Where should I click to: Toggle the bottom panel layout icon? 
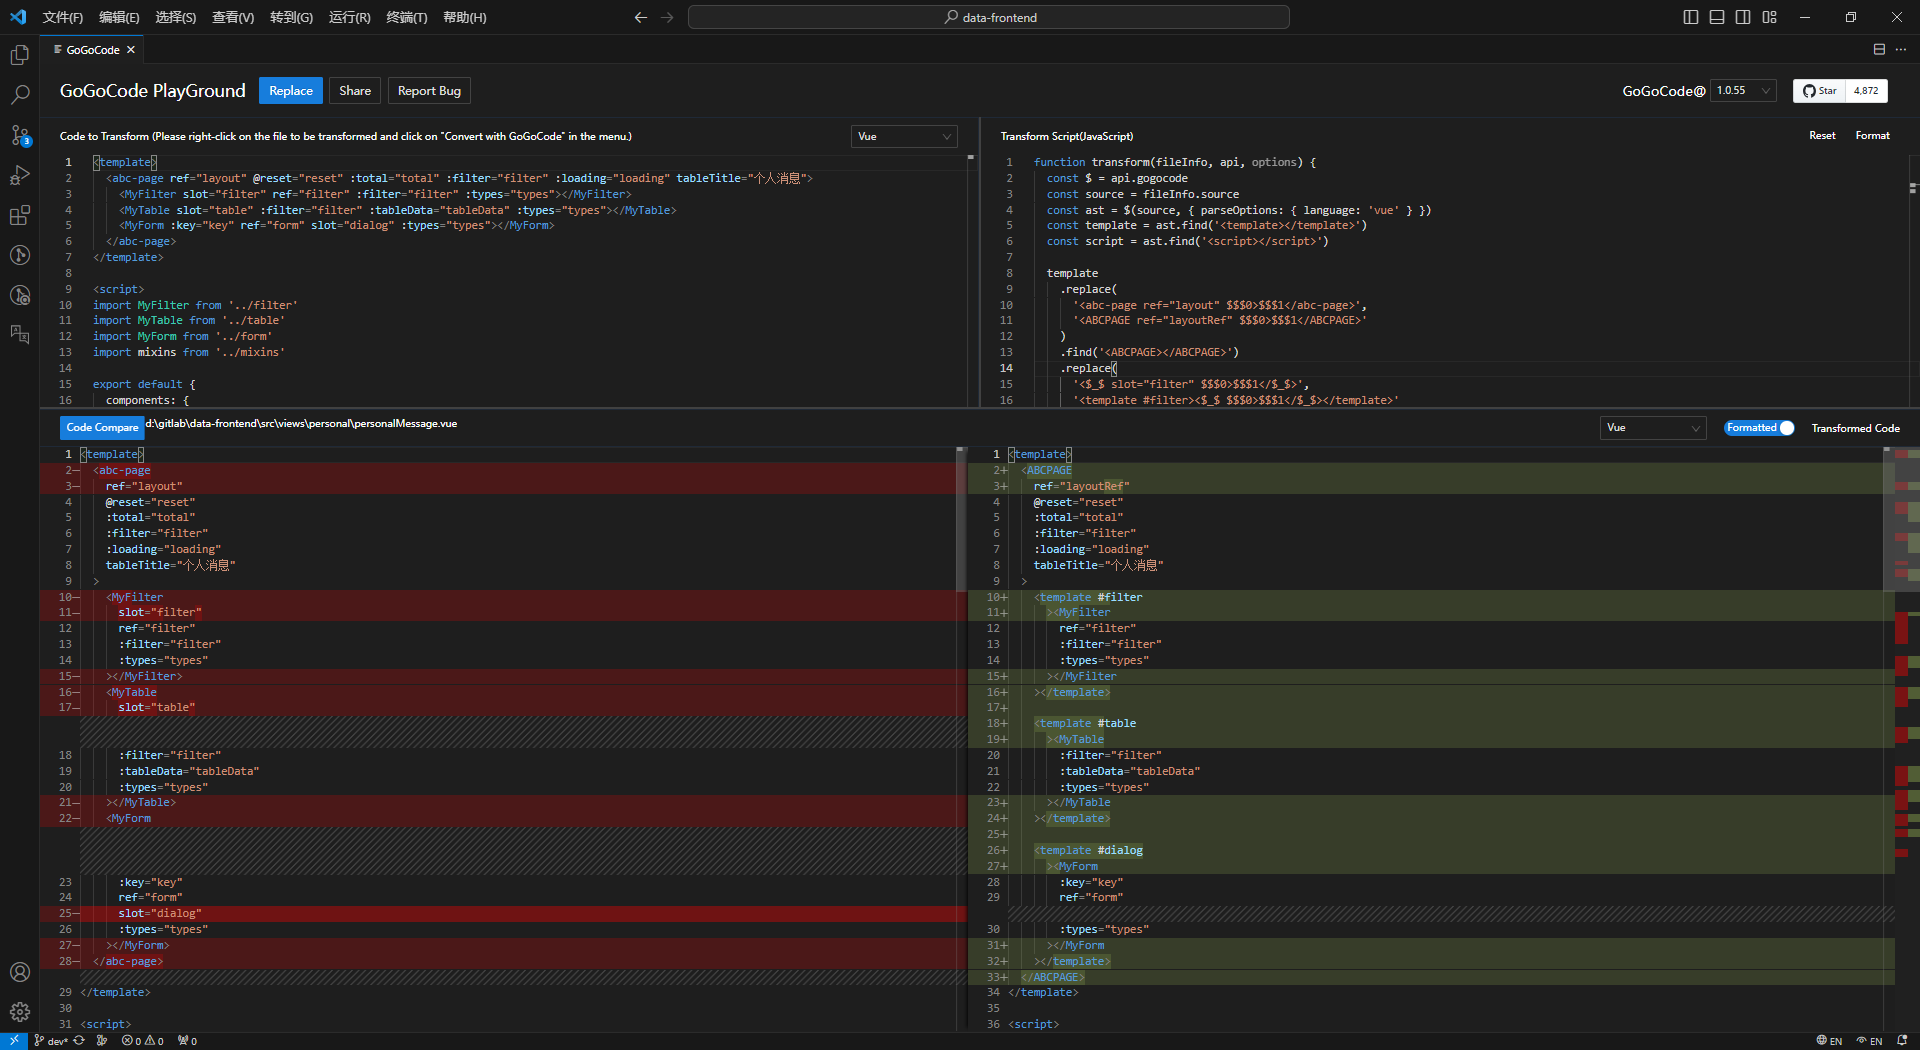coord(1717,17)
